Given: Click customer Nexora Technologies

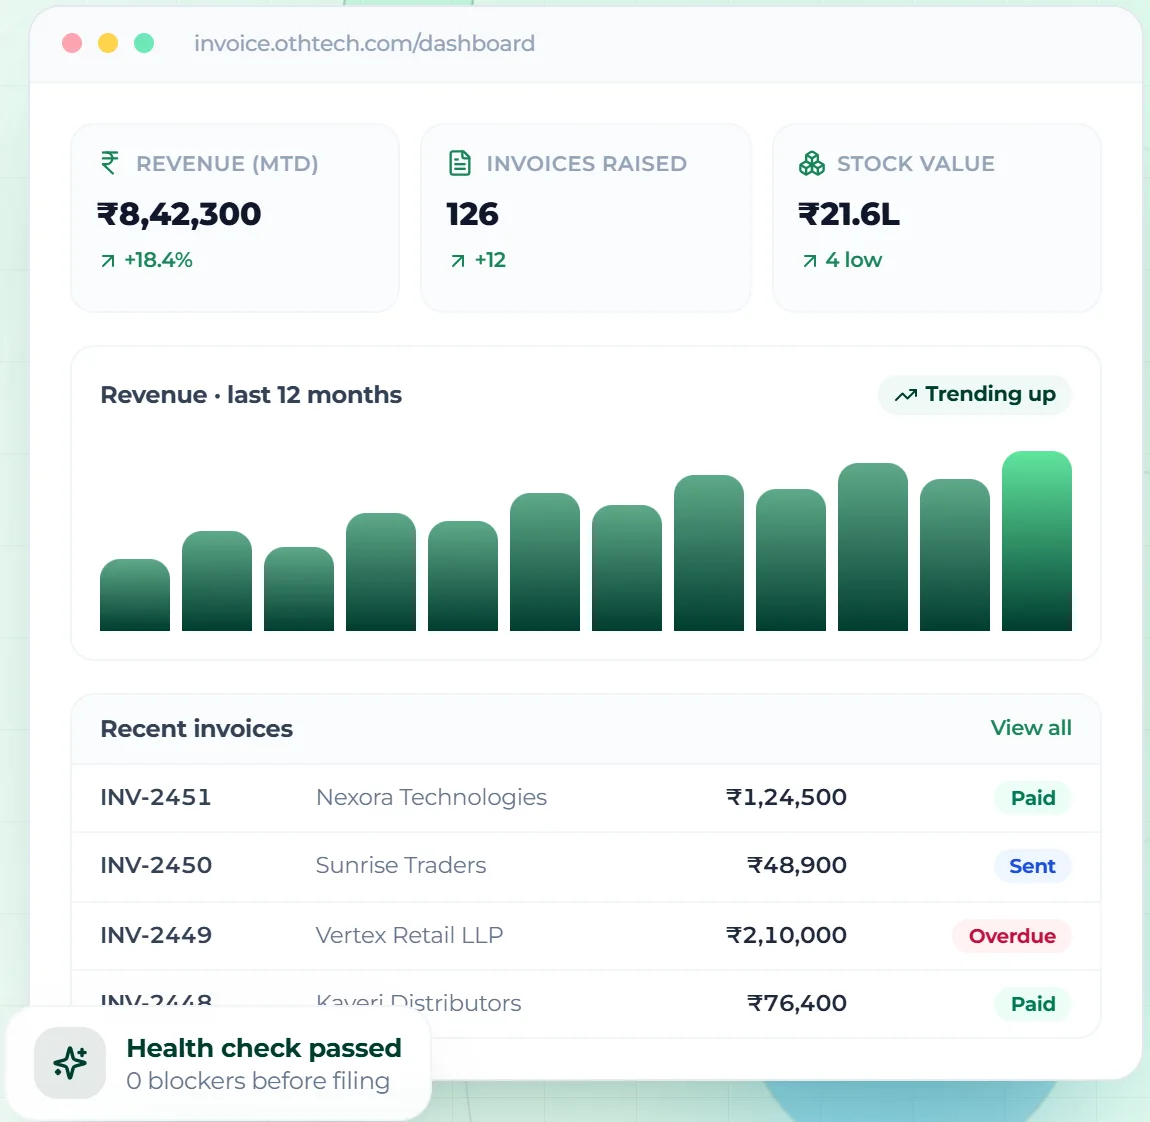Looking at the screenshot, I should [x=431, y=797].
